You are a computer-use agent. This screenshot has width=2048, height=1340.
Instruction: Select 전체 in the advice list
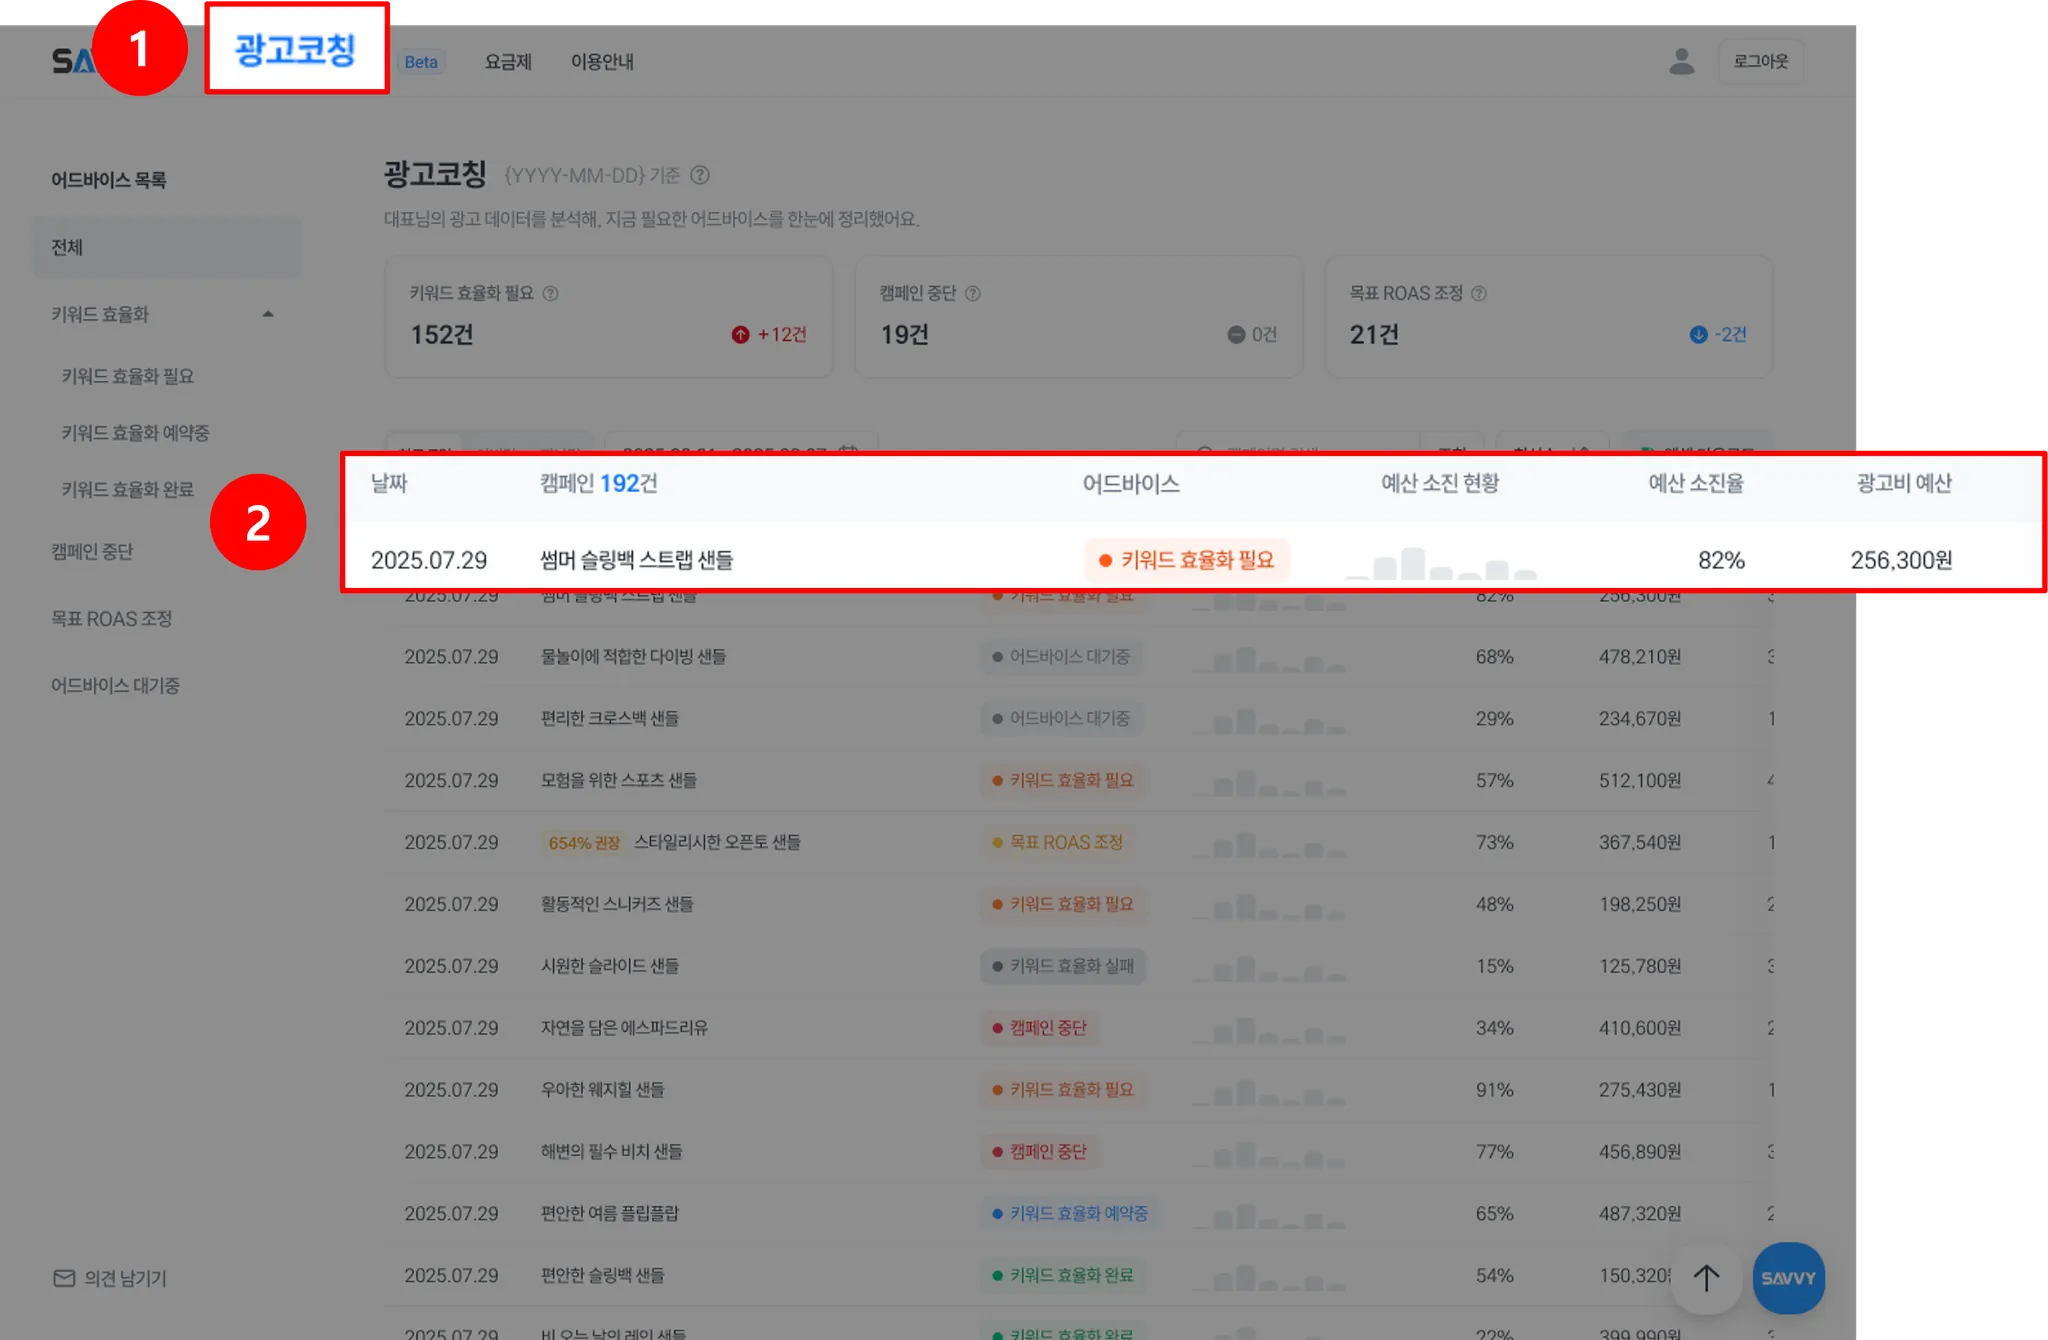pos(67,247)
